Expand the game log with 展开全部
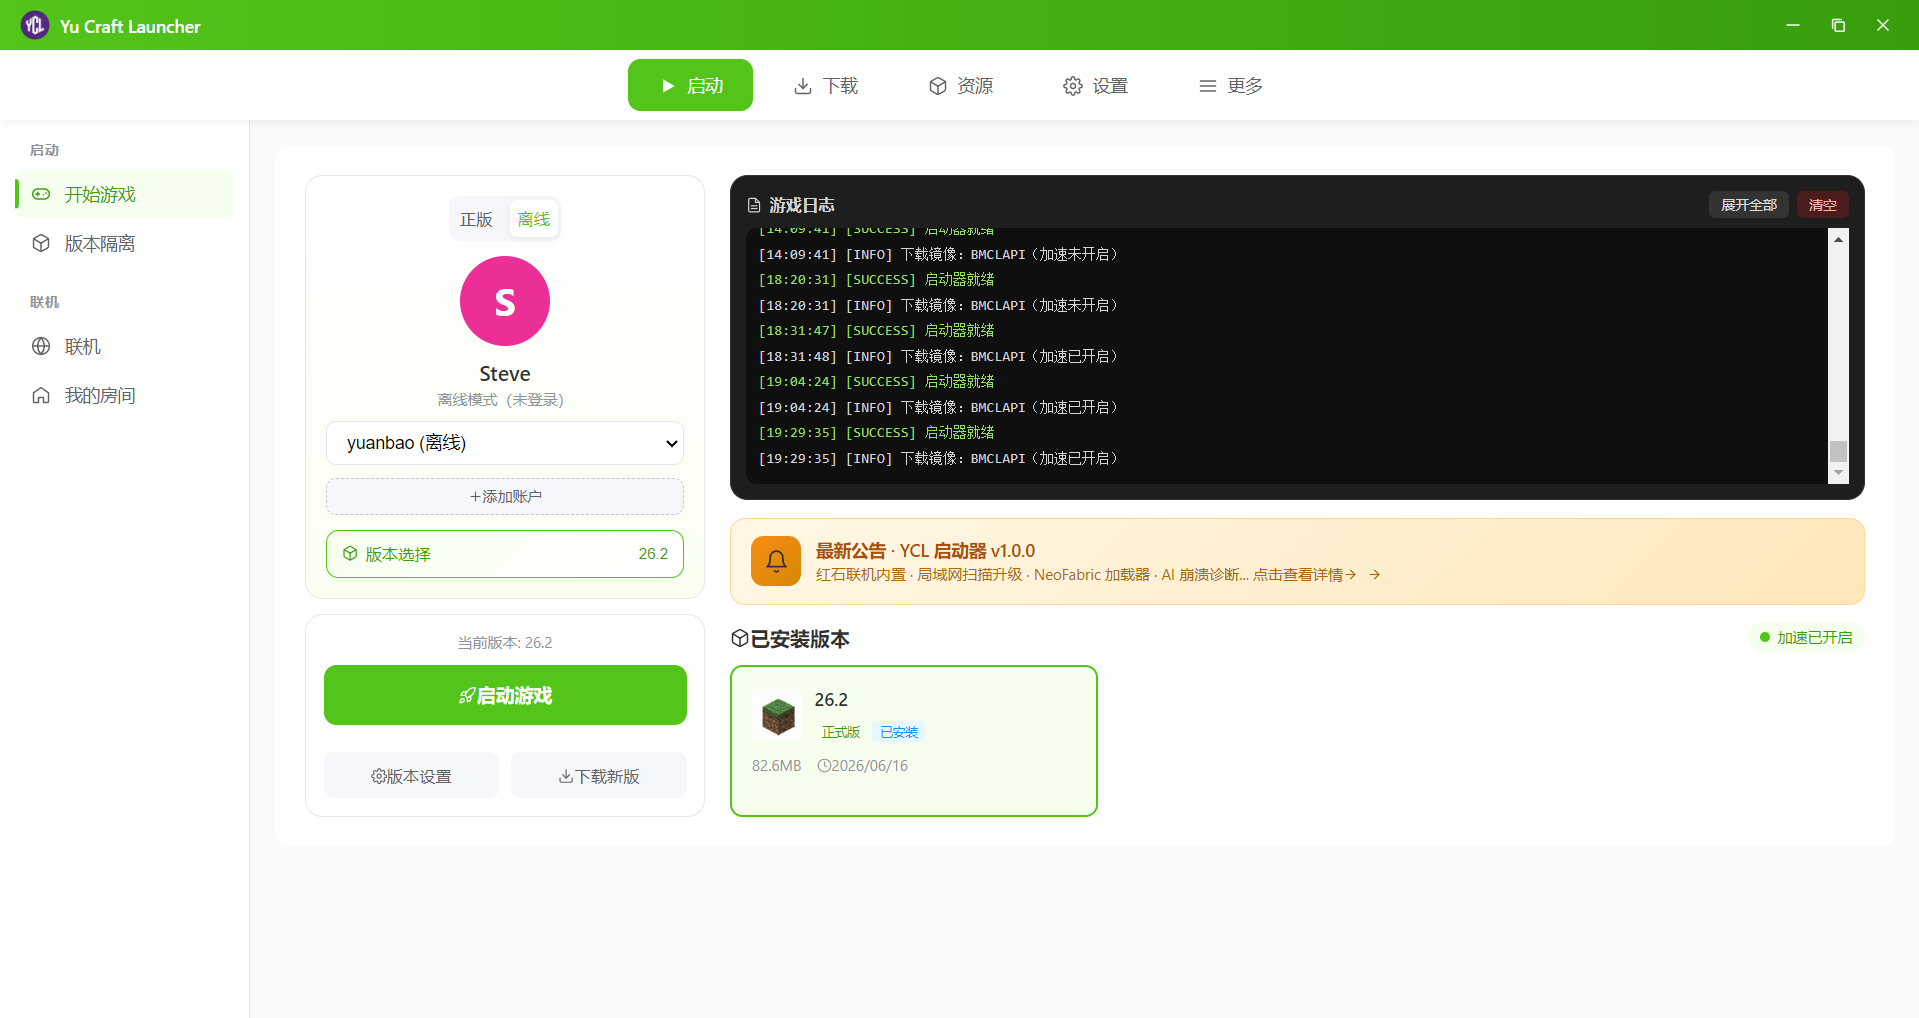Screen dimensions: 1919x1018 1748,204
